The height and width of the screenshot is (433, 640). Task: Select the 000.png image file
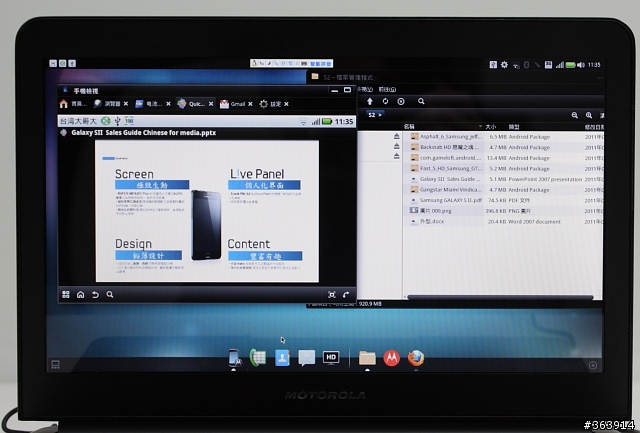coord(502,211)
